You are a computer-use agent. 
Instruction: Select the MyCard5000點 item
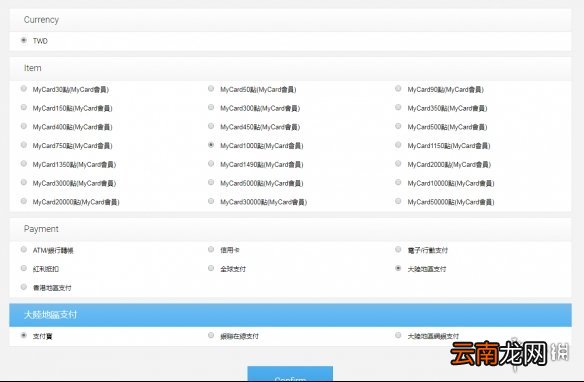[x=211, y=182]
